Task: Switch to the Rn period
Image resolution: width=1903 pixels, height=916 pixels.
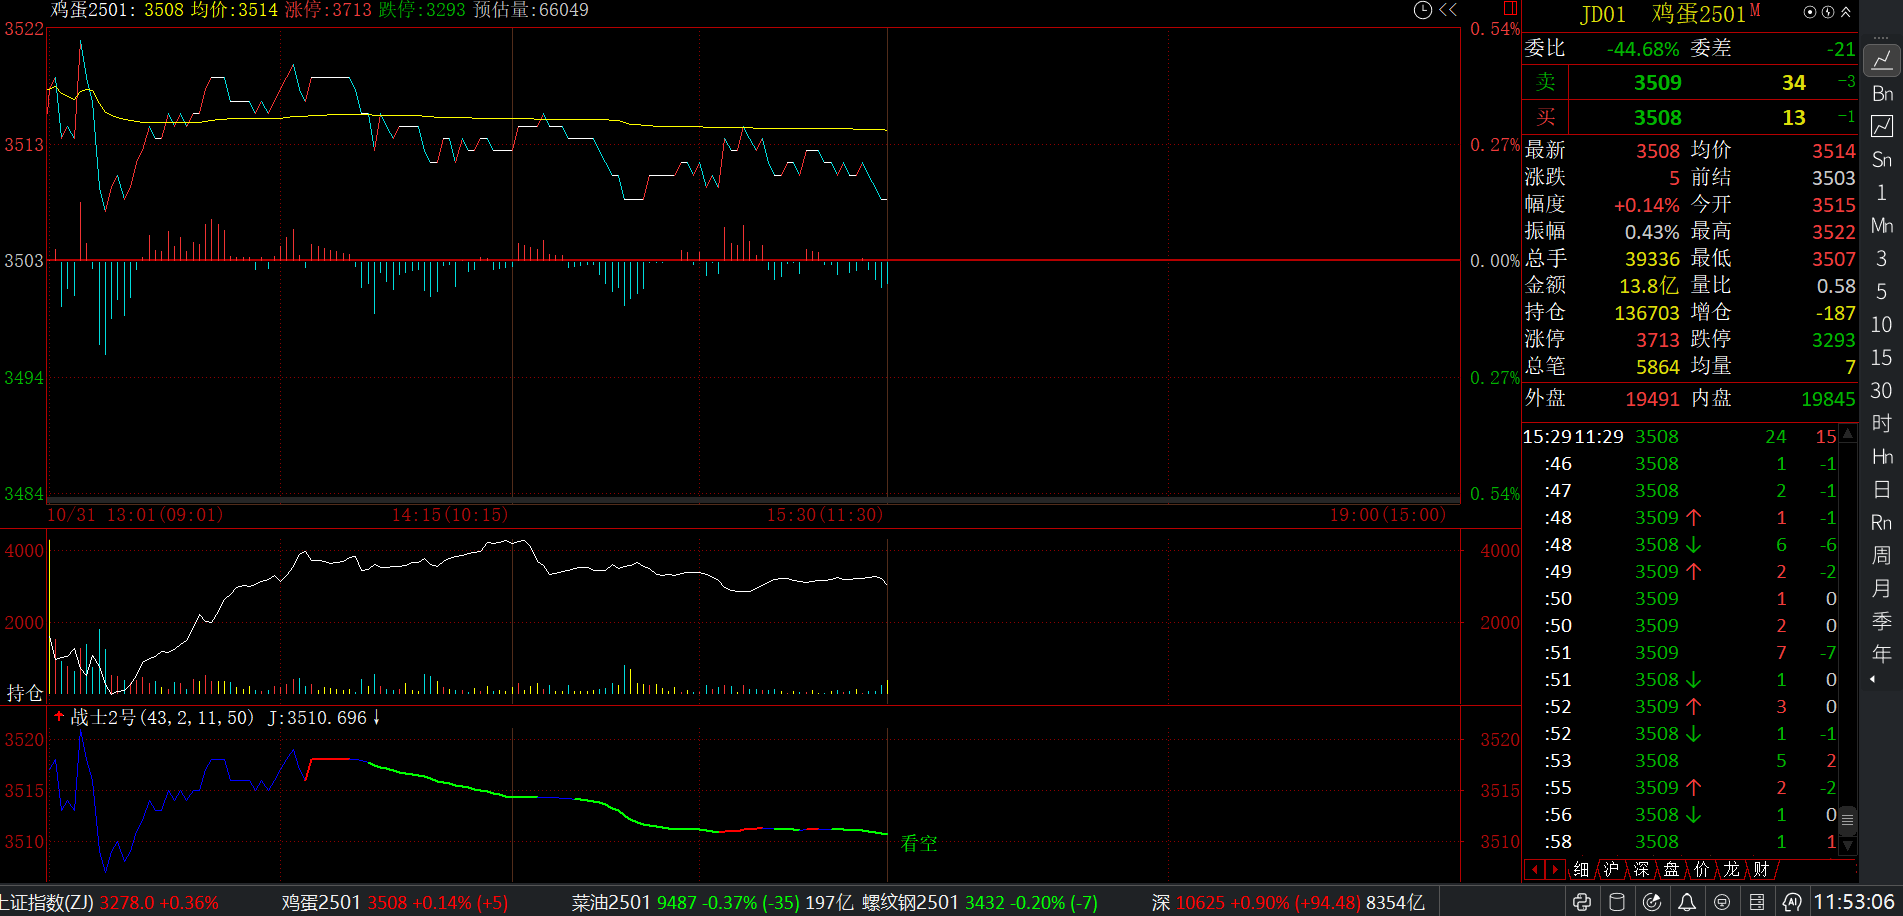Action: tap(1882, 522)
